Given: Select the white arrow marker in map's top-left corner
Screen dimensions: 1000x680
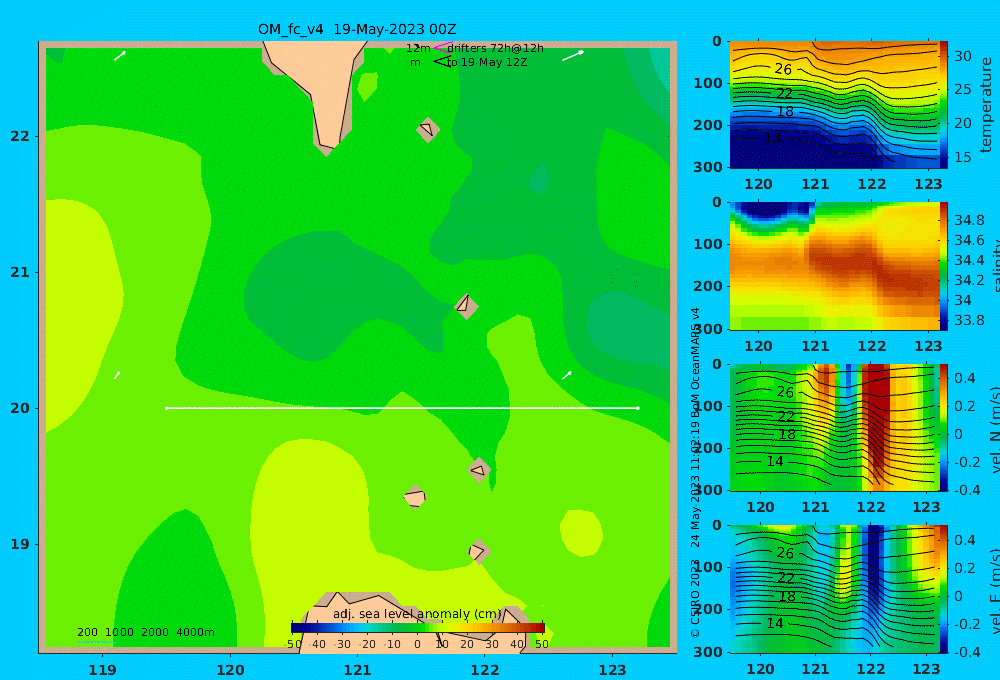Looking at the screenshot, I should (x=120, y=56).
